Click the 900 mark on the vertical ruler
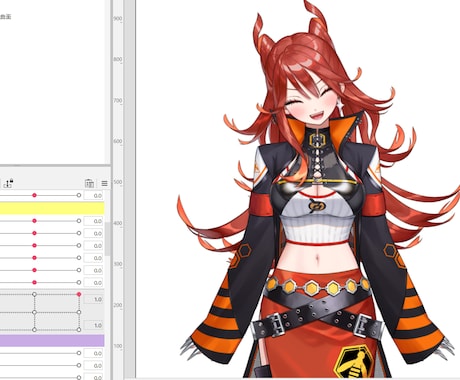460x380 pixels. coord(118,19)
